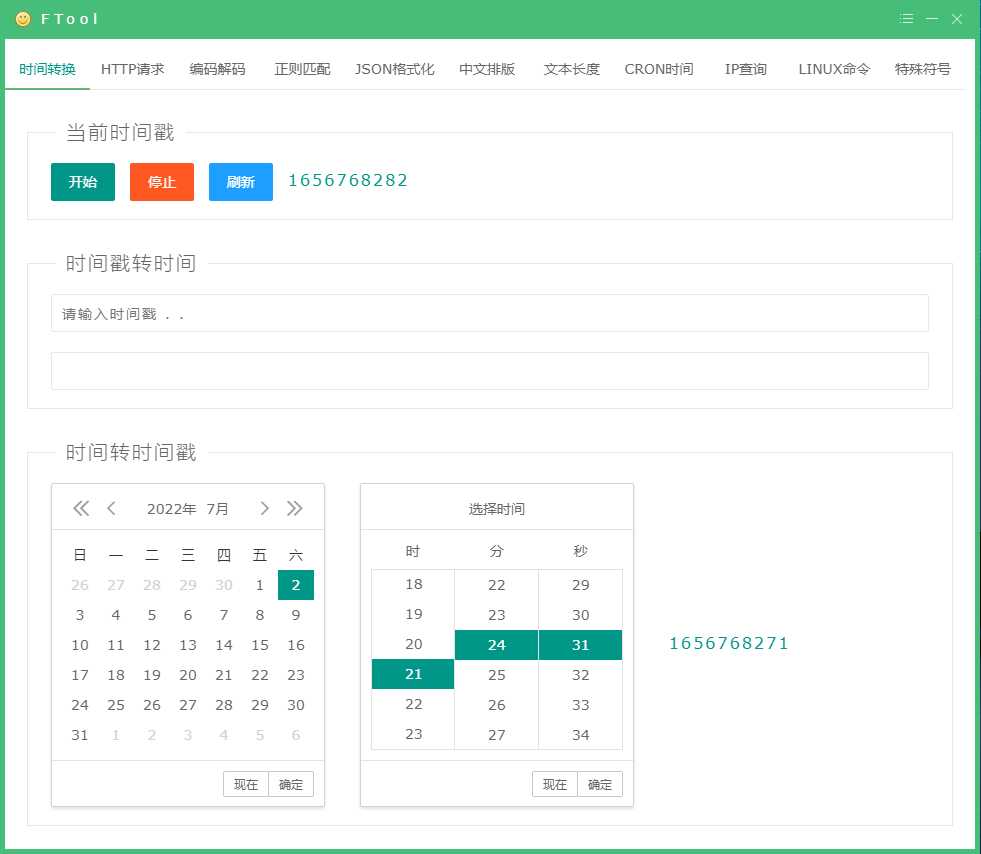Click the blue 刷新 button
The width and height of the screenshot is (981, 854).
[x=240, y=182]
